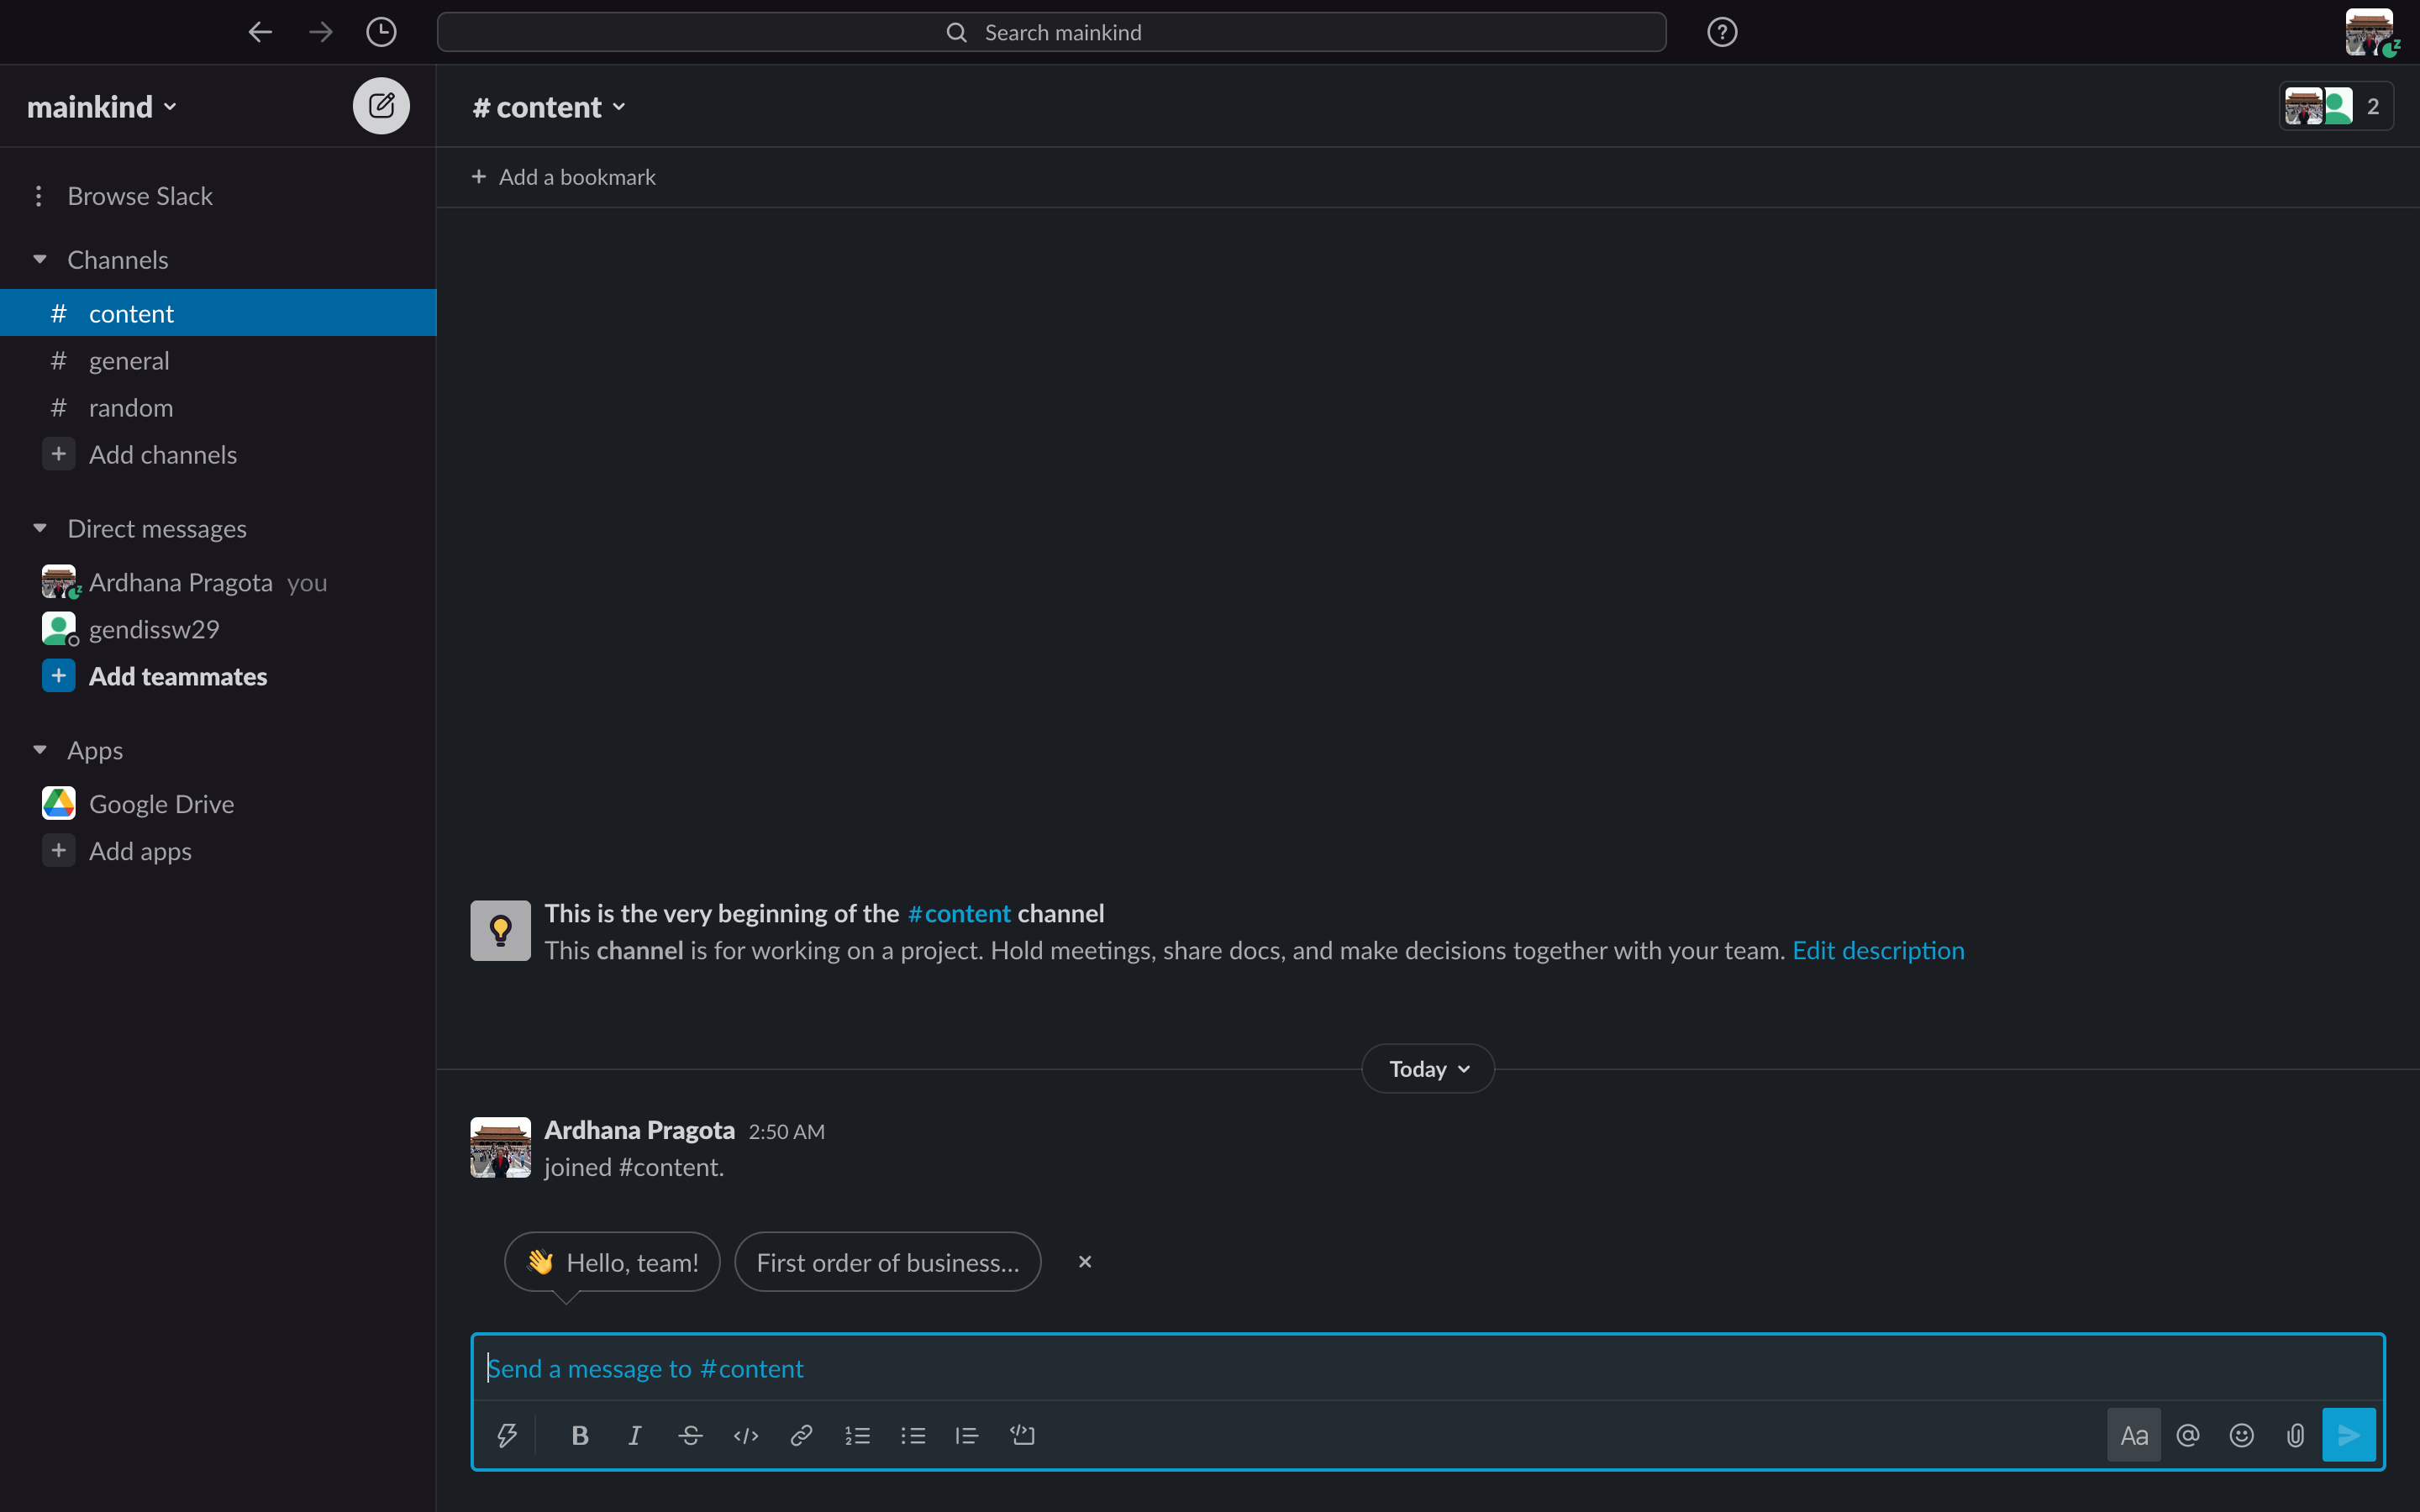Open the history clock icon
Image resolution: width=2420 pixels, height=1512 pixels.
click(x=381, y=32)
